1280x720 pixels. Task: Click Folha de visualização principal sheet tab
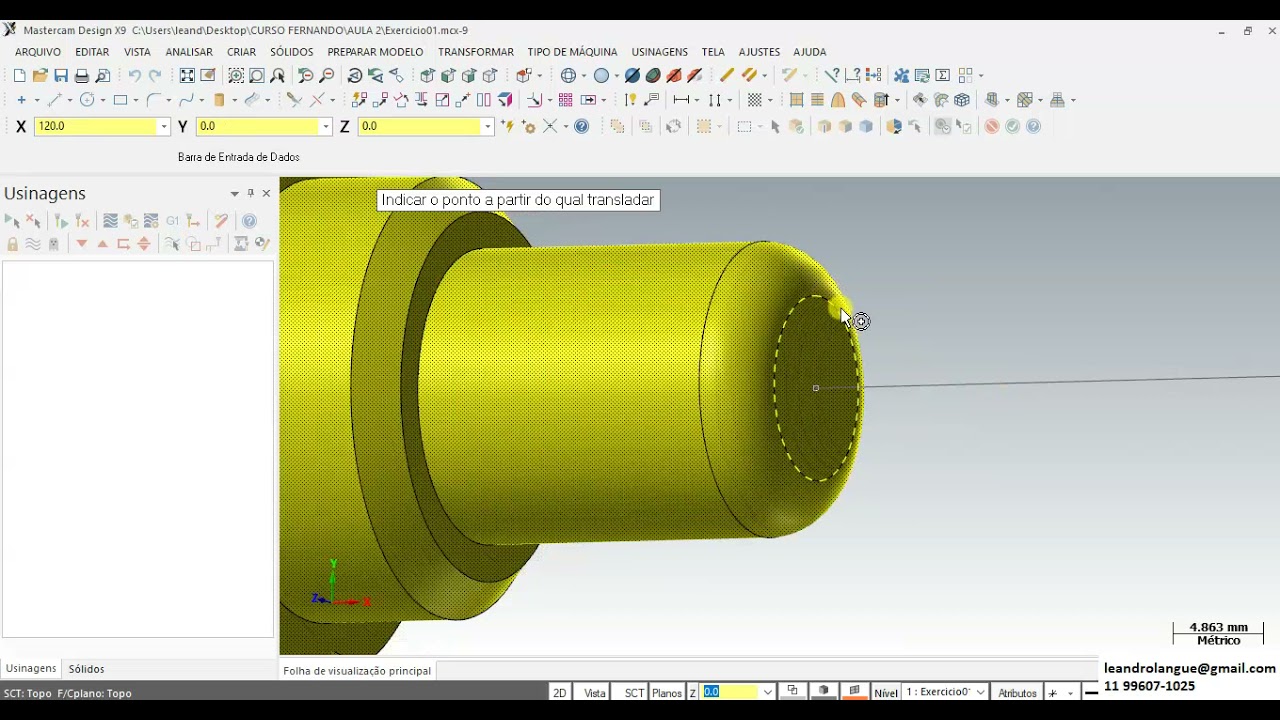[357, 671]
